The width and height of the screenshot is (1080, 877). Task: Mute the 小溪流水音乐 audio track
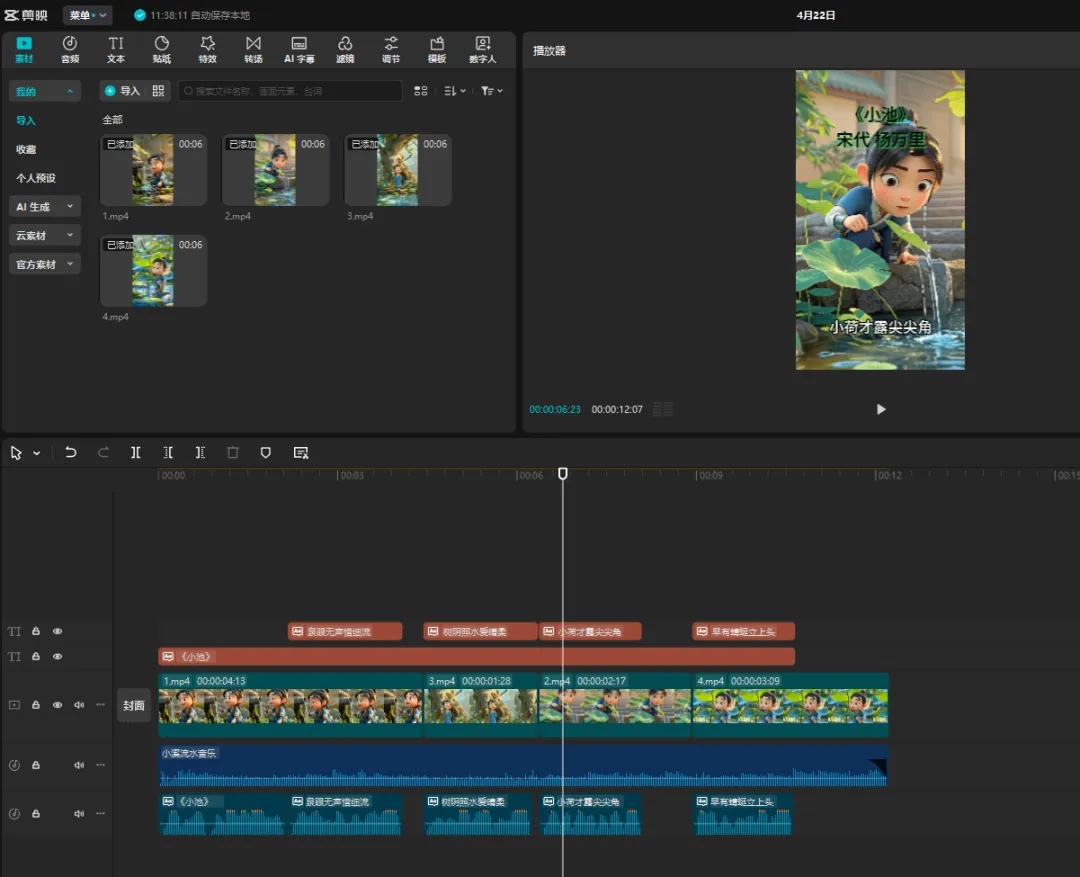(x=79, y=766)
